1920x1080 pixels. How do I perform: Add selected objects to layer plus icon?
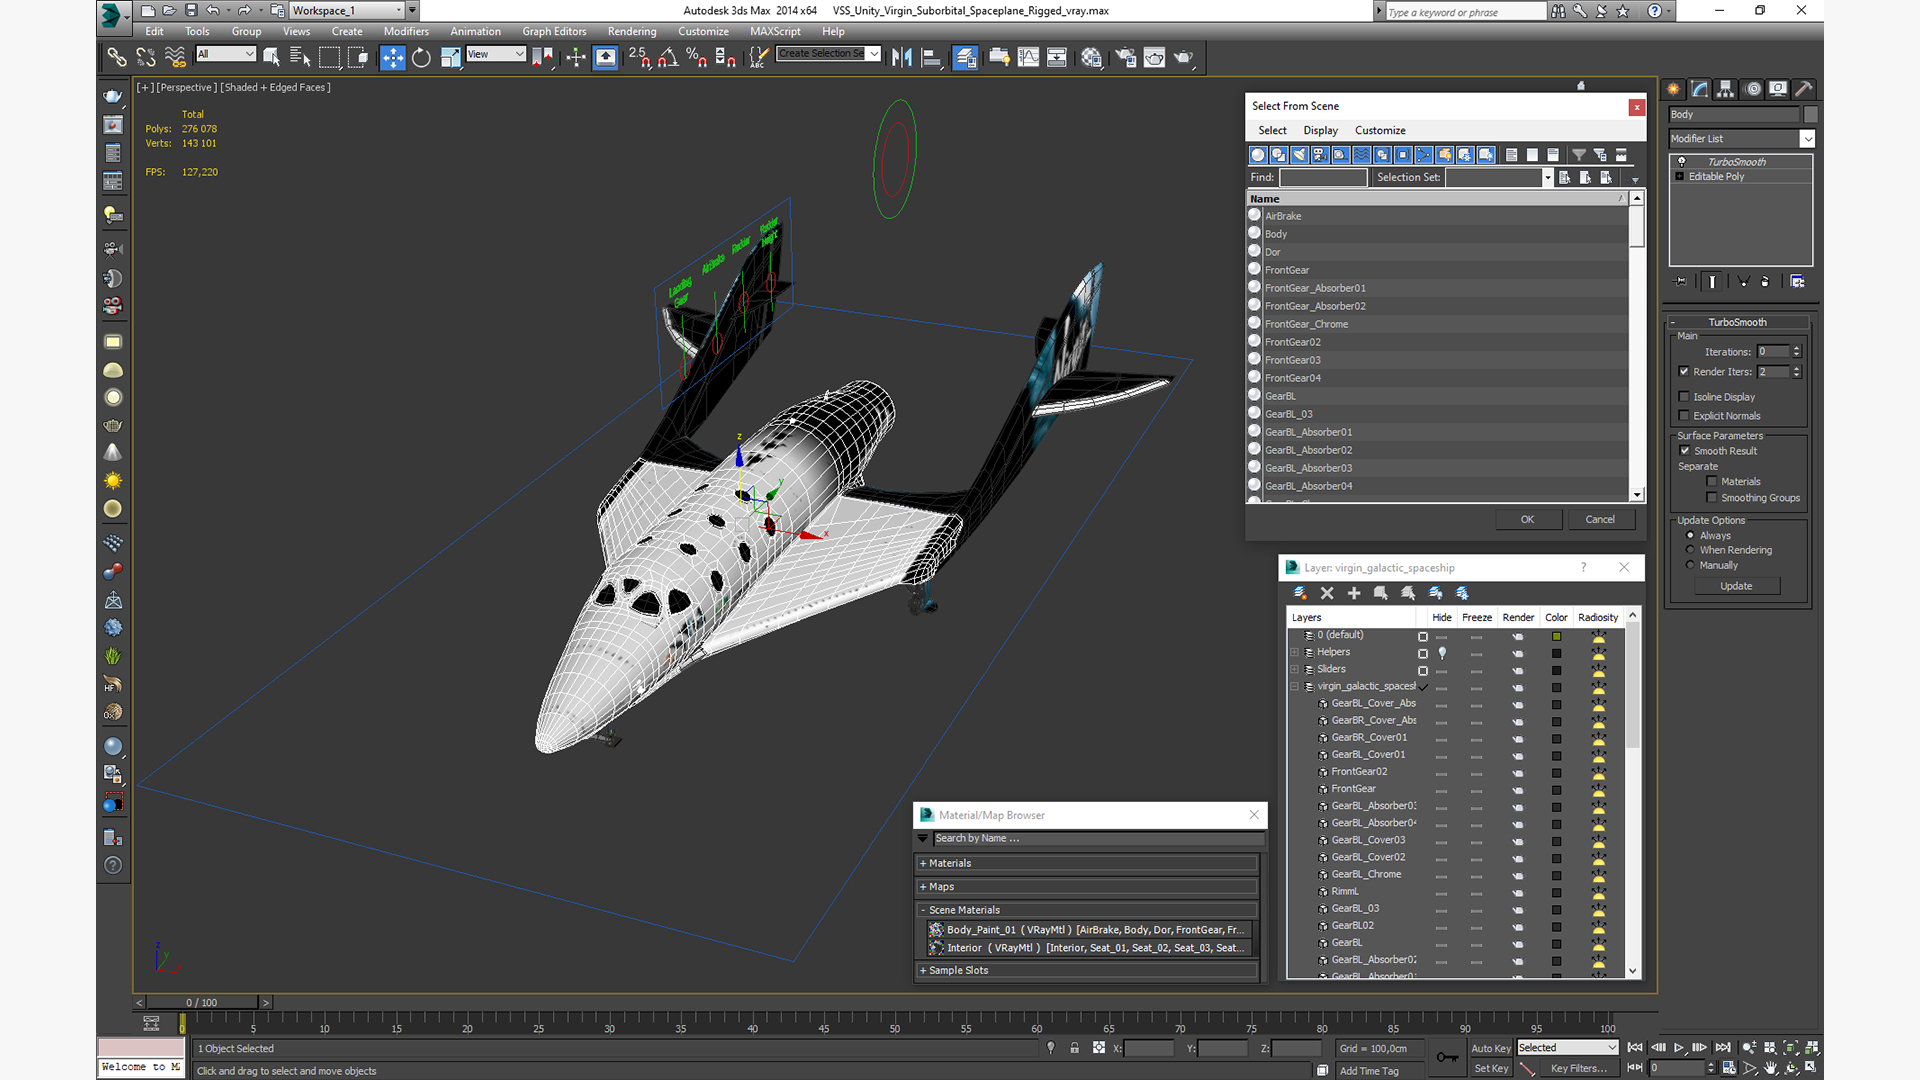click(x=1354, y=593)
